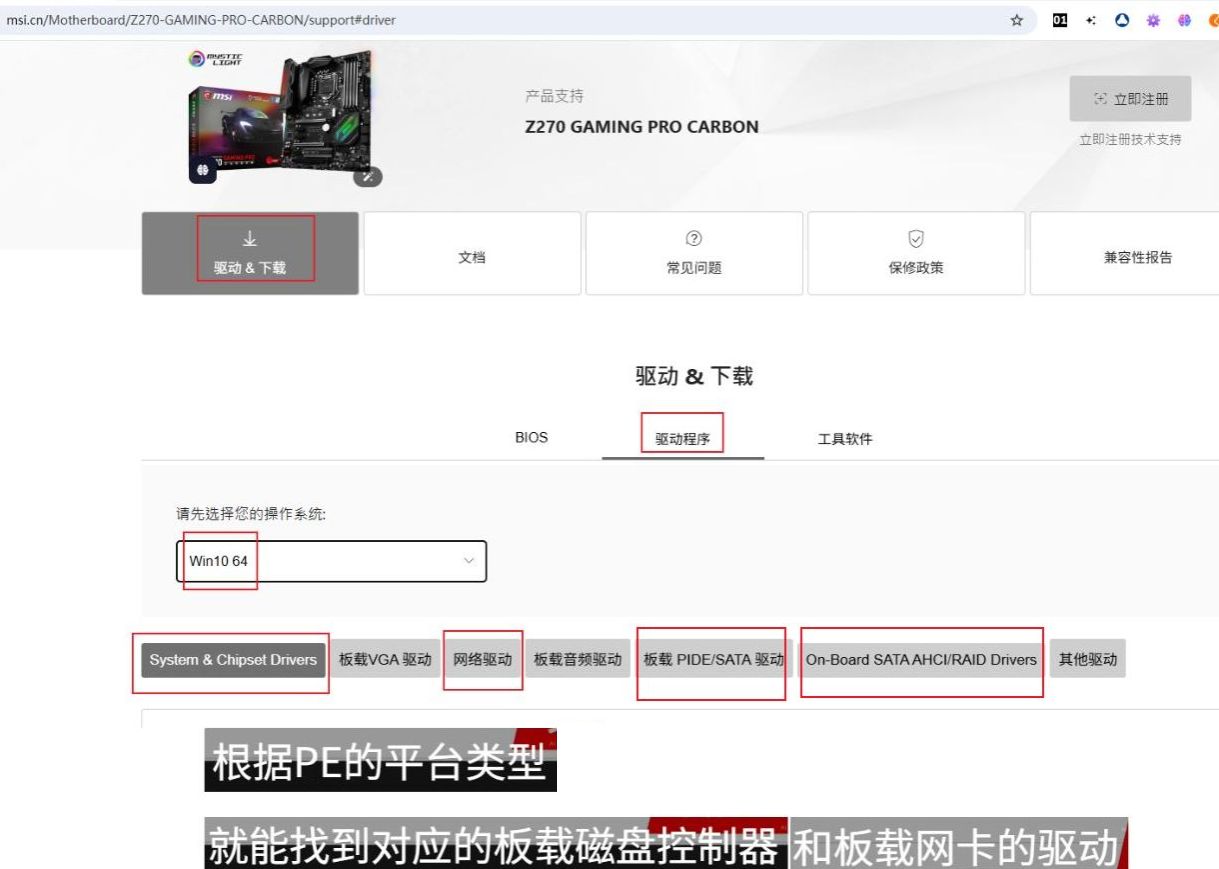Click the question mark icon above 常见问题
The height and width of the screenshot is (869, 1219).
point(694,238)
